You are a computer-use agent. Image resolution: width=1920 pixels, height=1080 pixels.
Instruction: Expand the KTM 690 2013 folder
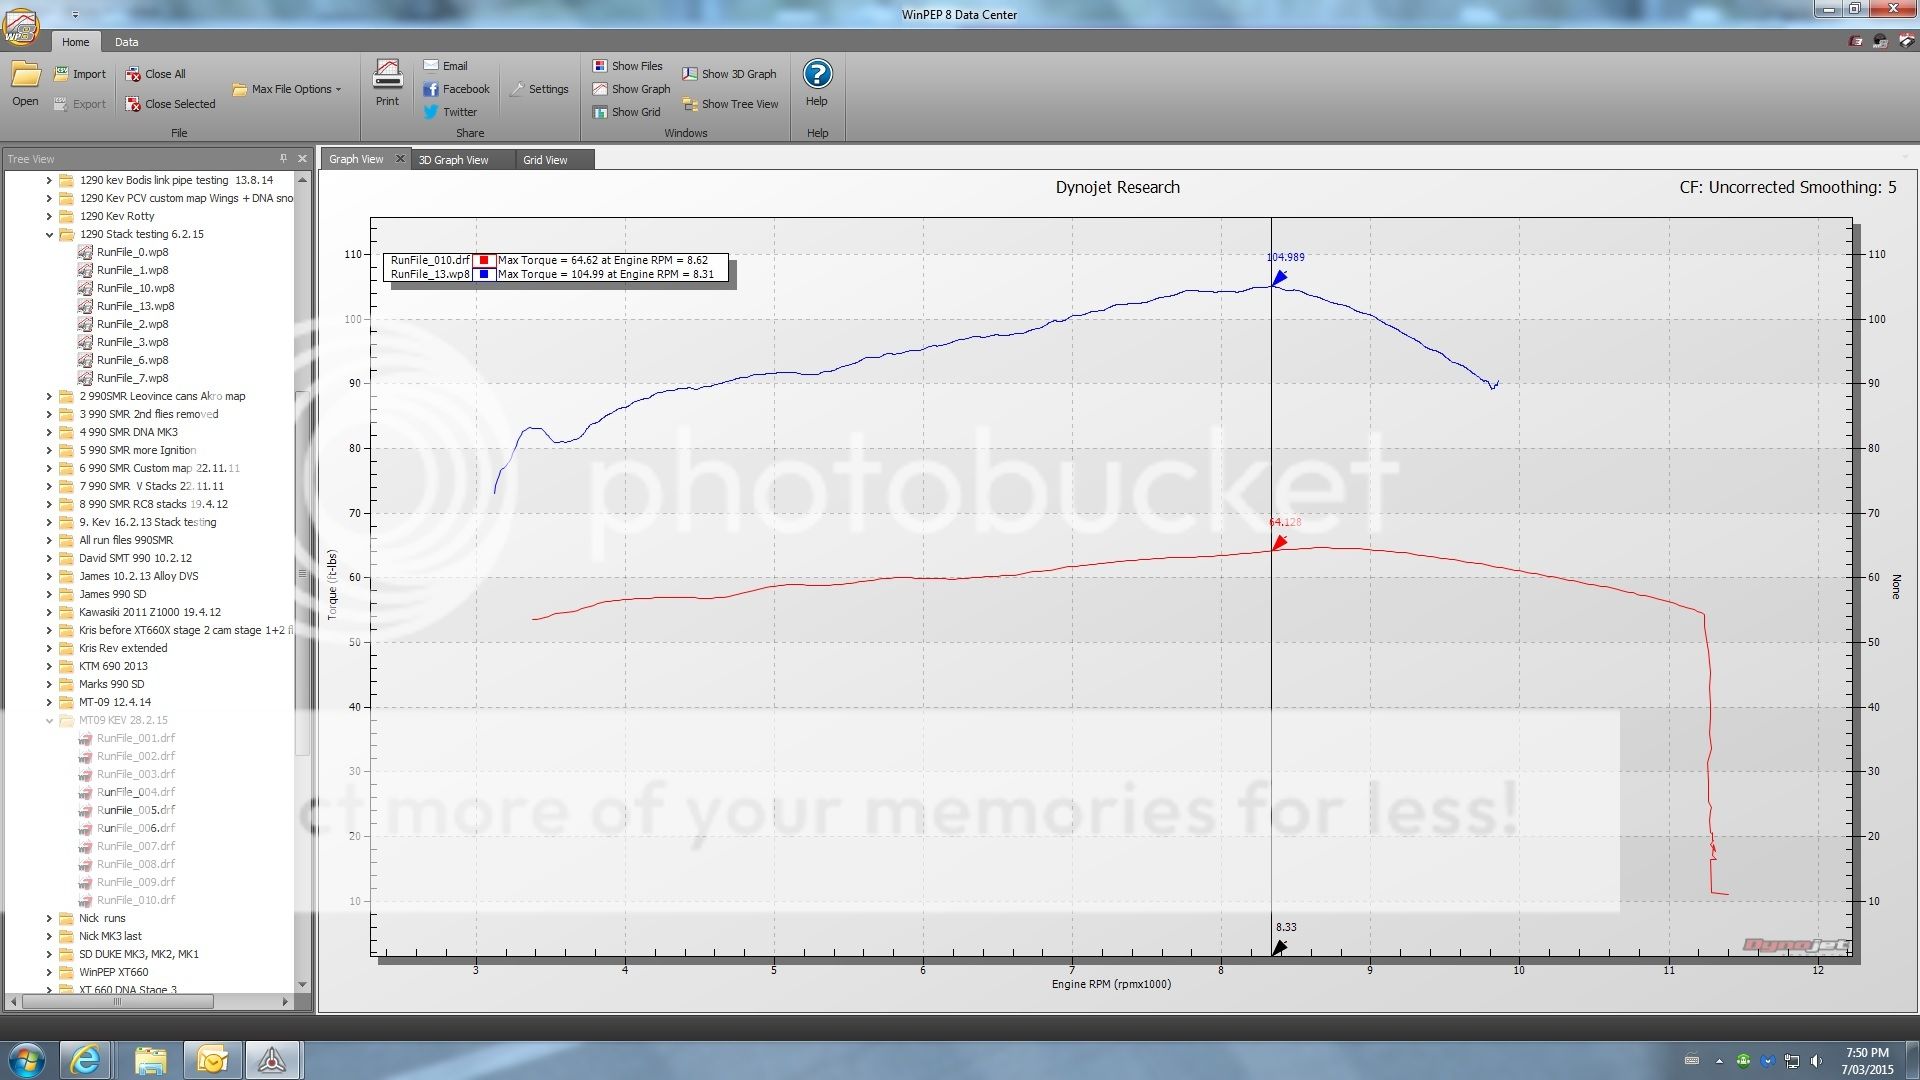pyautogui.click(x=49, y=666)
